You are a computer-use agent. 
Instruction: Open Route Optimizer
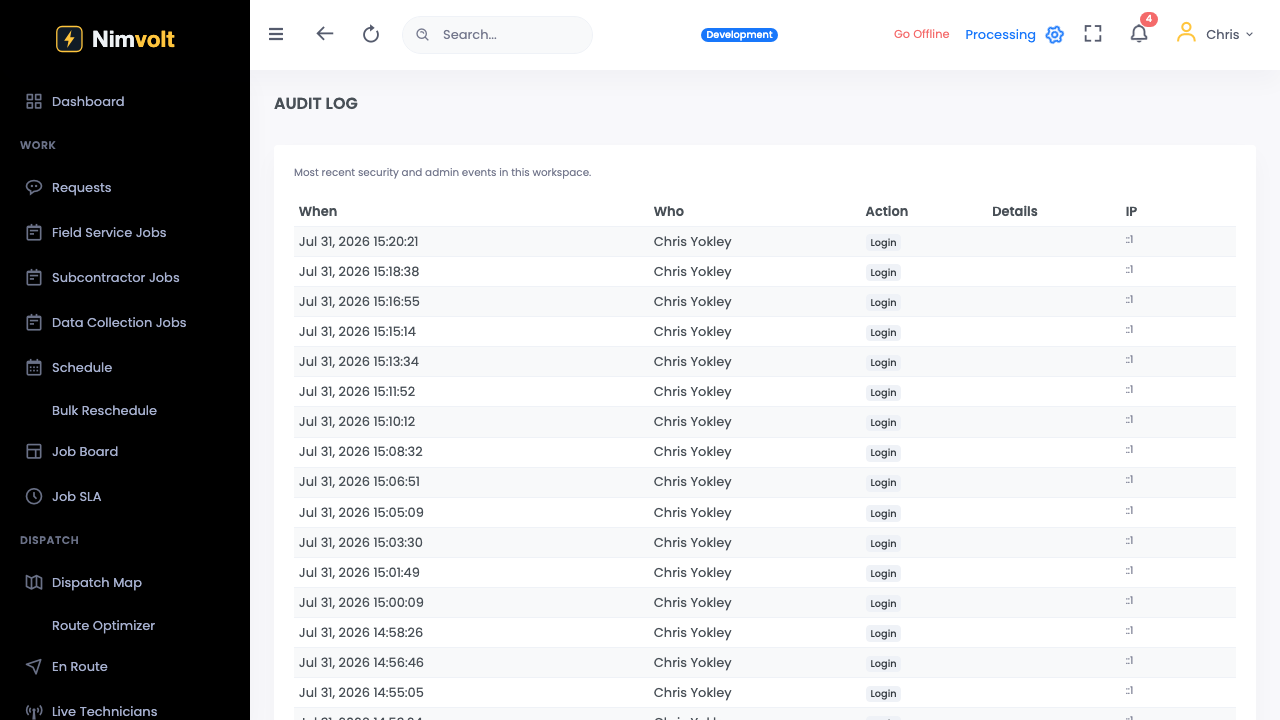(104, 625)
